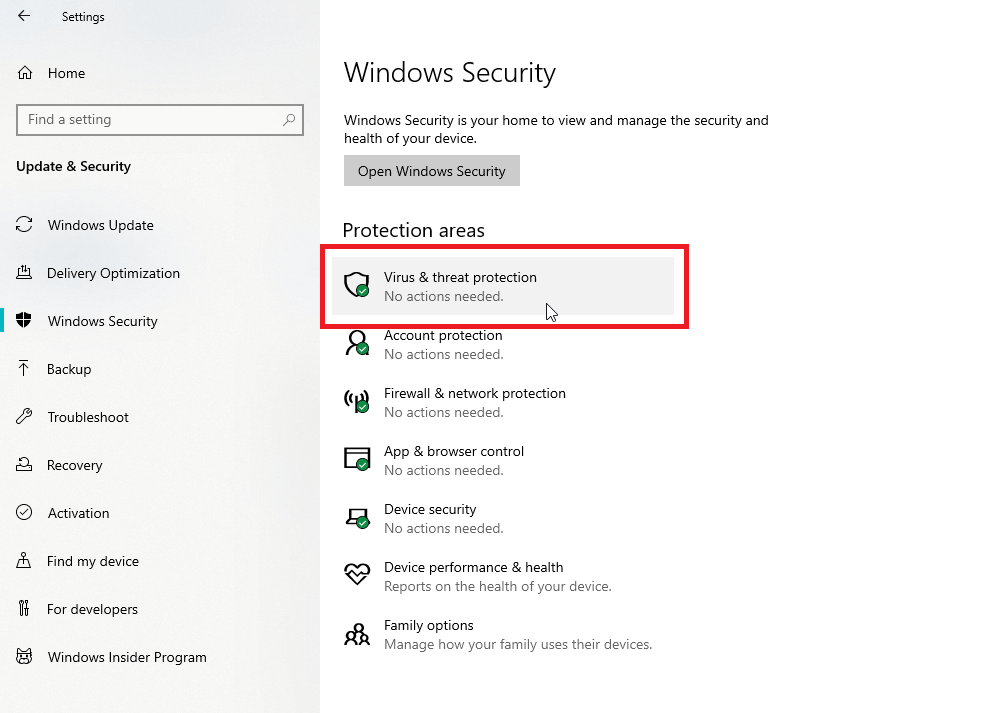Screen dimensions: 1000x713
Task: Click the Update & Security sidebar heading
Action: tap(73, 166)
